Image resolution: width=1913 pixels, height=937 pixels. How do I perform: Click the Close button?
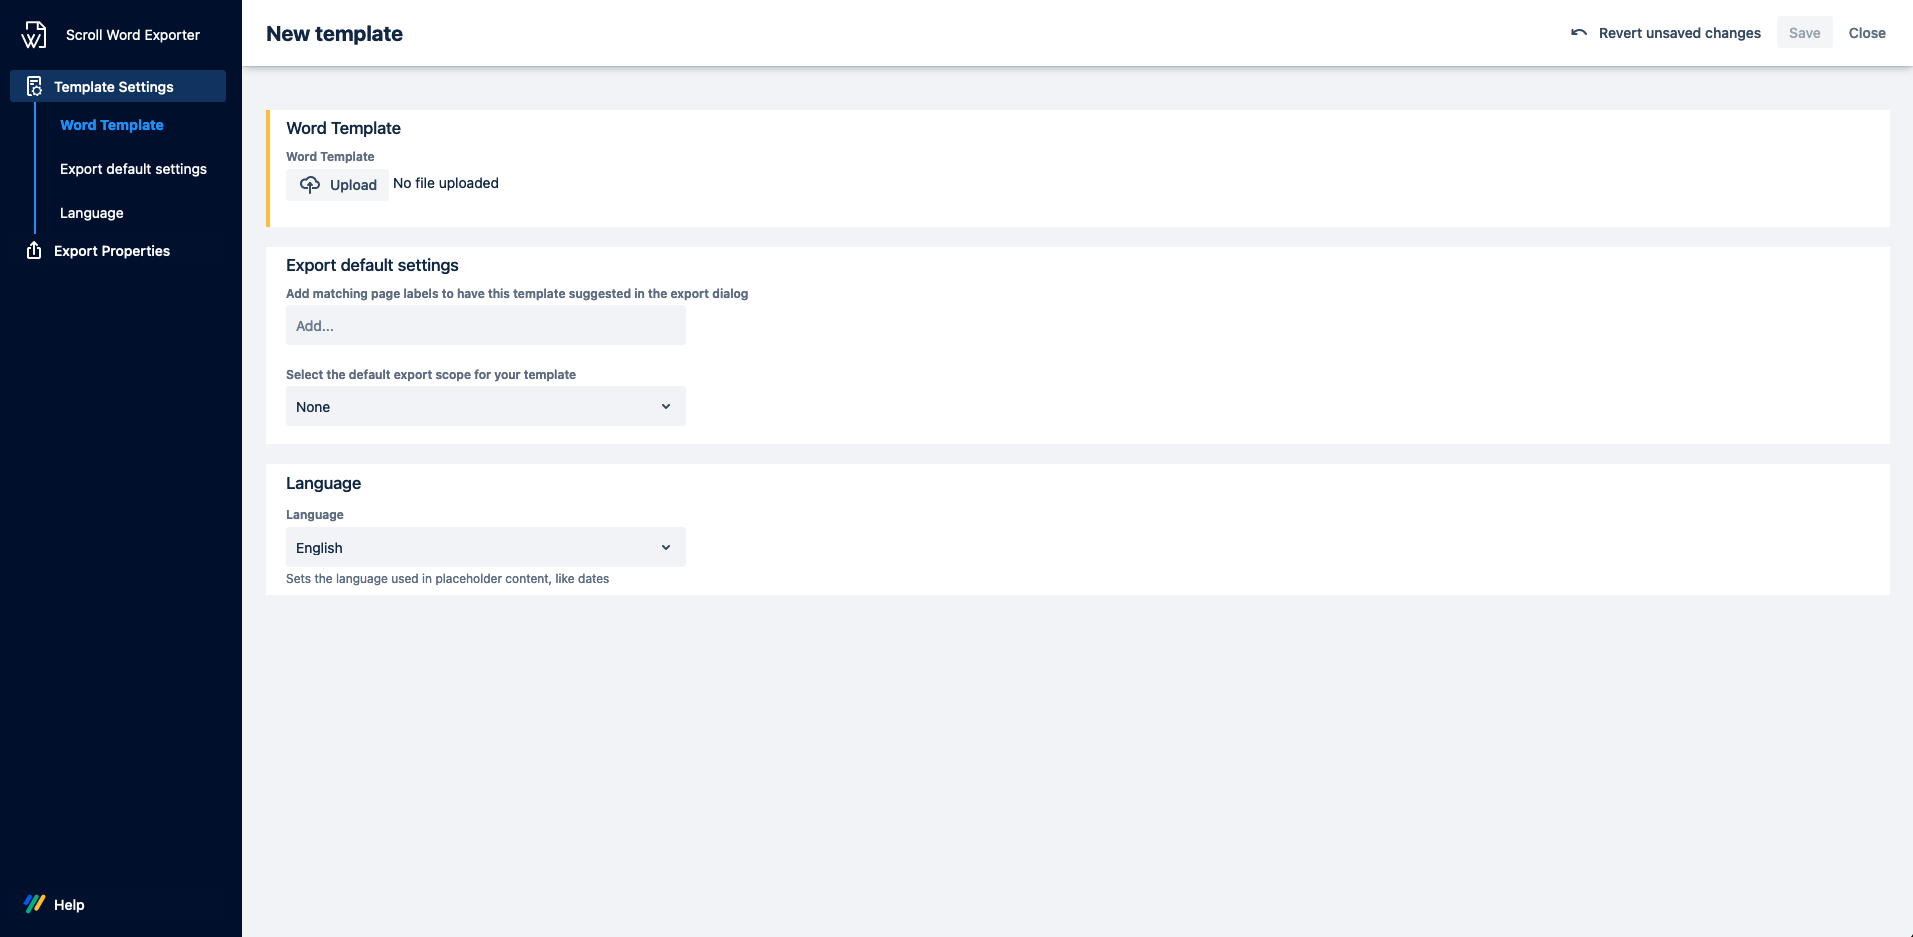(1866, 33)
